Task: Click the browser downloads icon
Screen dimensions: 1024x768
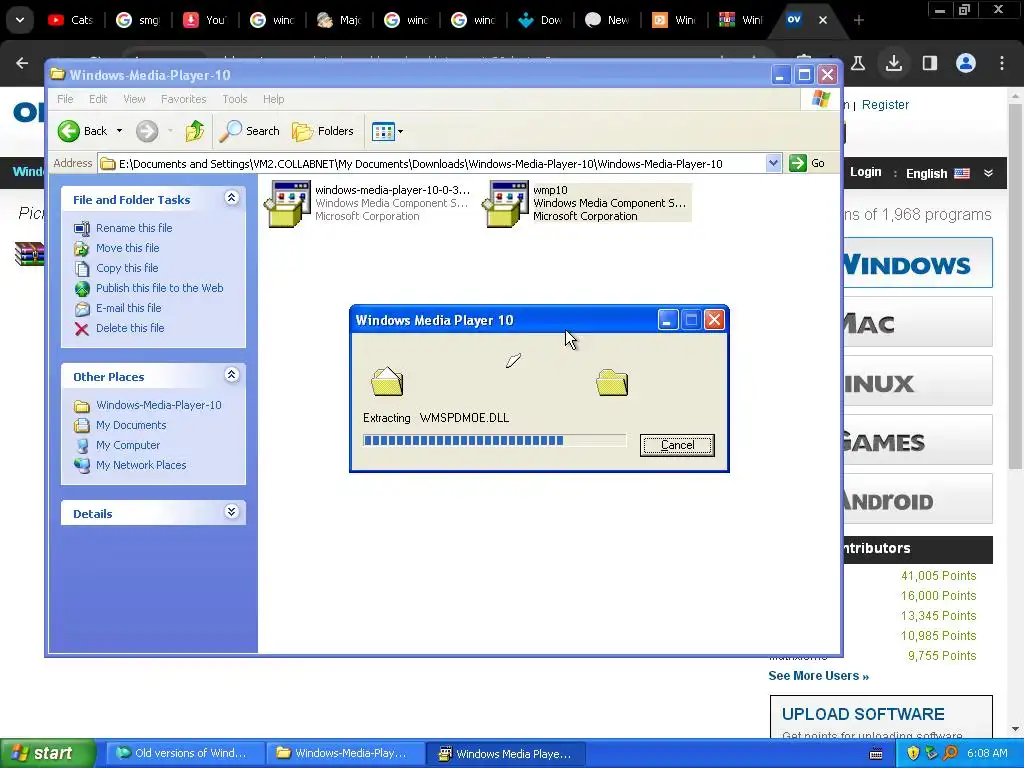Action: point(893,63)
